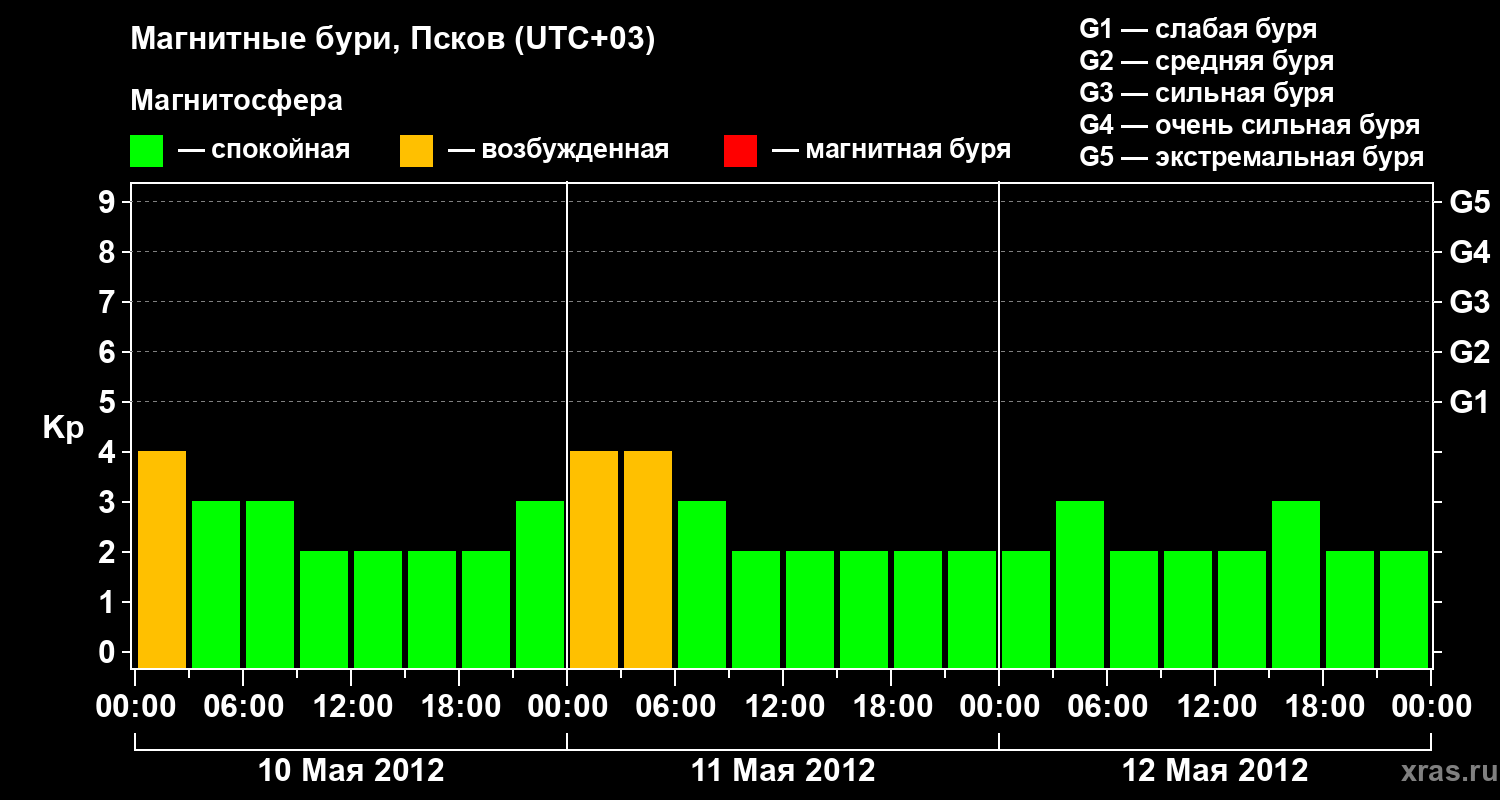Select the 06:00–09:00 bar on 12 May
This screenshot has height=800, width=1500.
(1134, 609)
